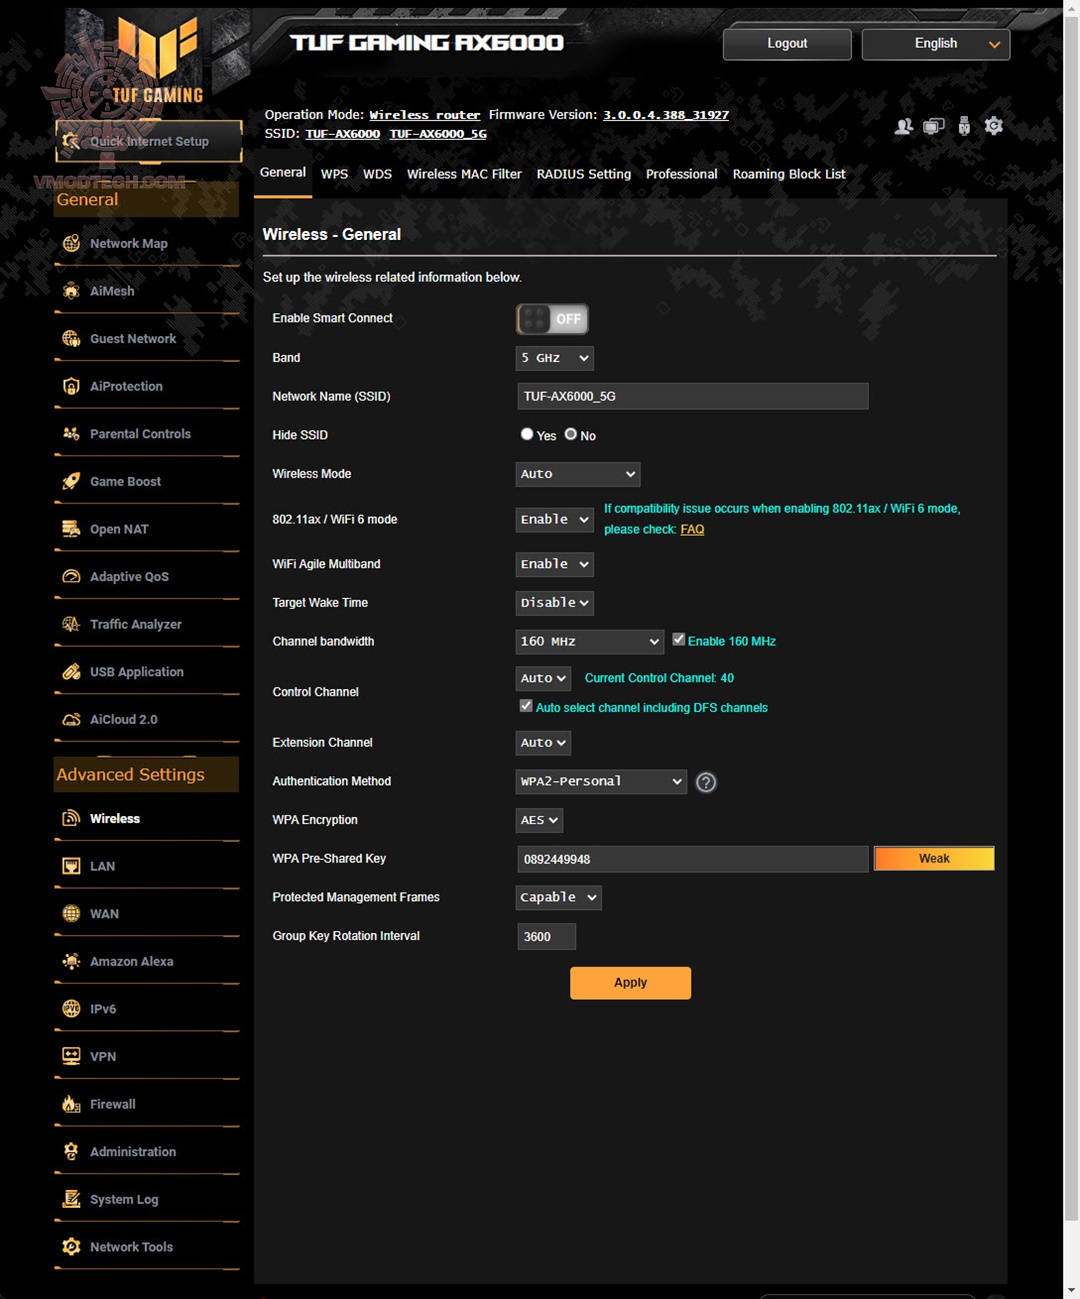
Task: Open the Administration gear icon
Action: [x=71, y=1151]
